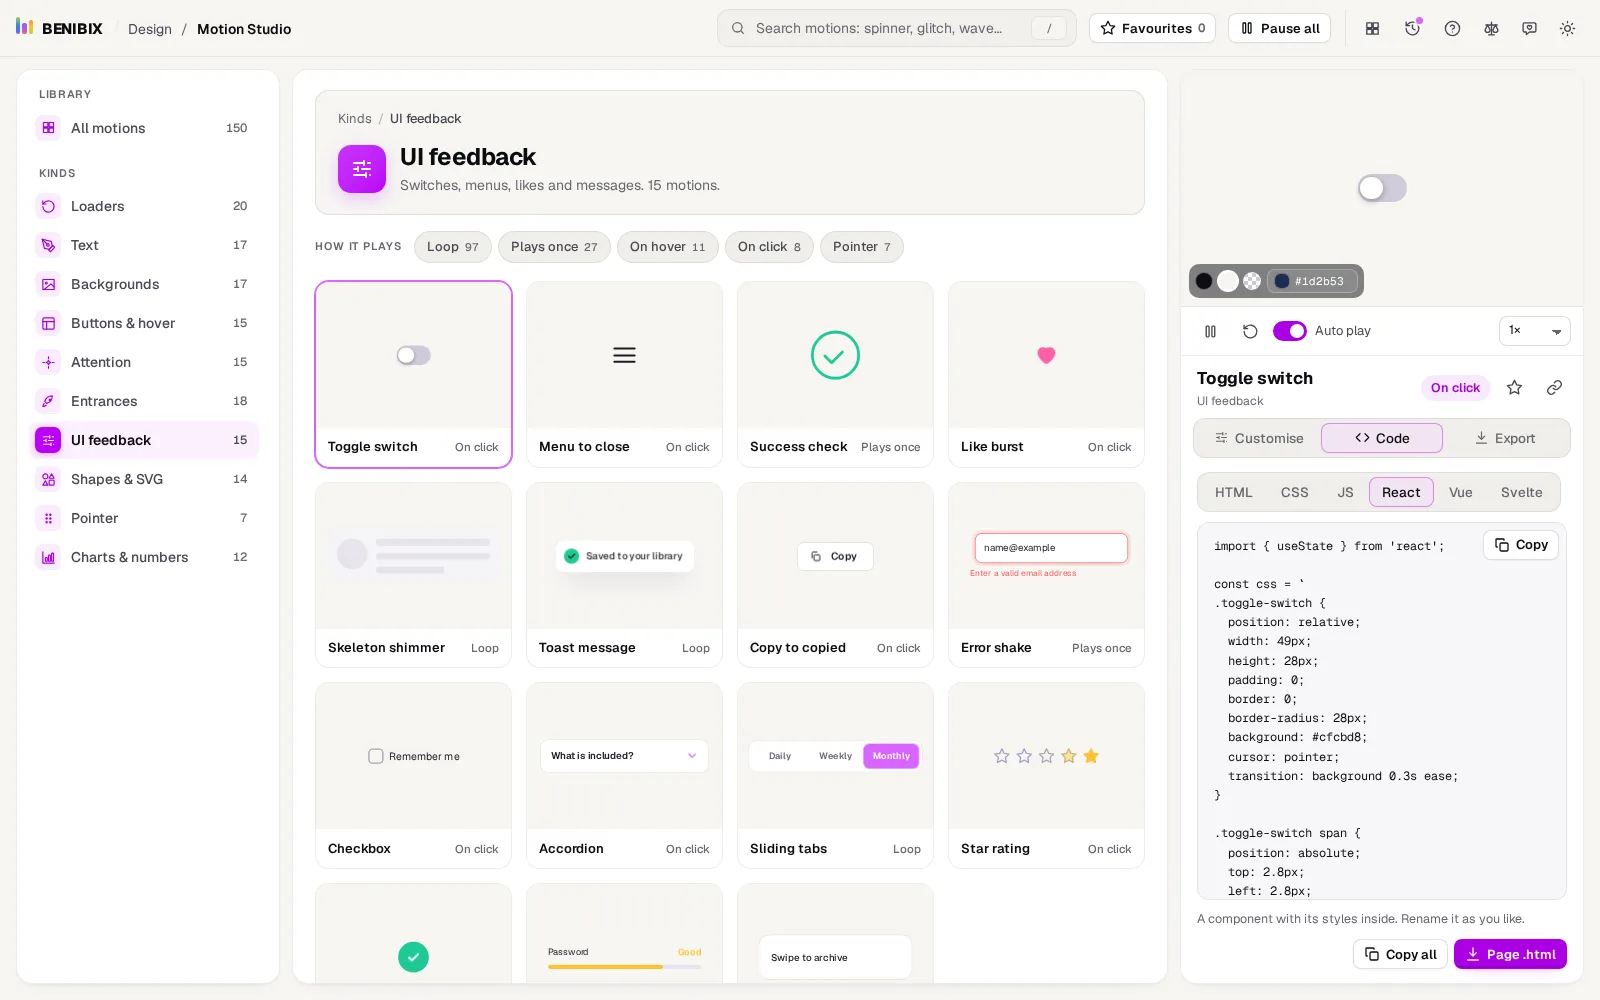Switch to the React code tab
Image resolution: width=1600 pixels, height=1000 pixels.
click(x=1401, y=492)
